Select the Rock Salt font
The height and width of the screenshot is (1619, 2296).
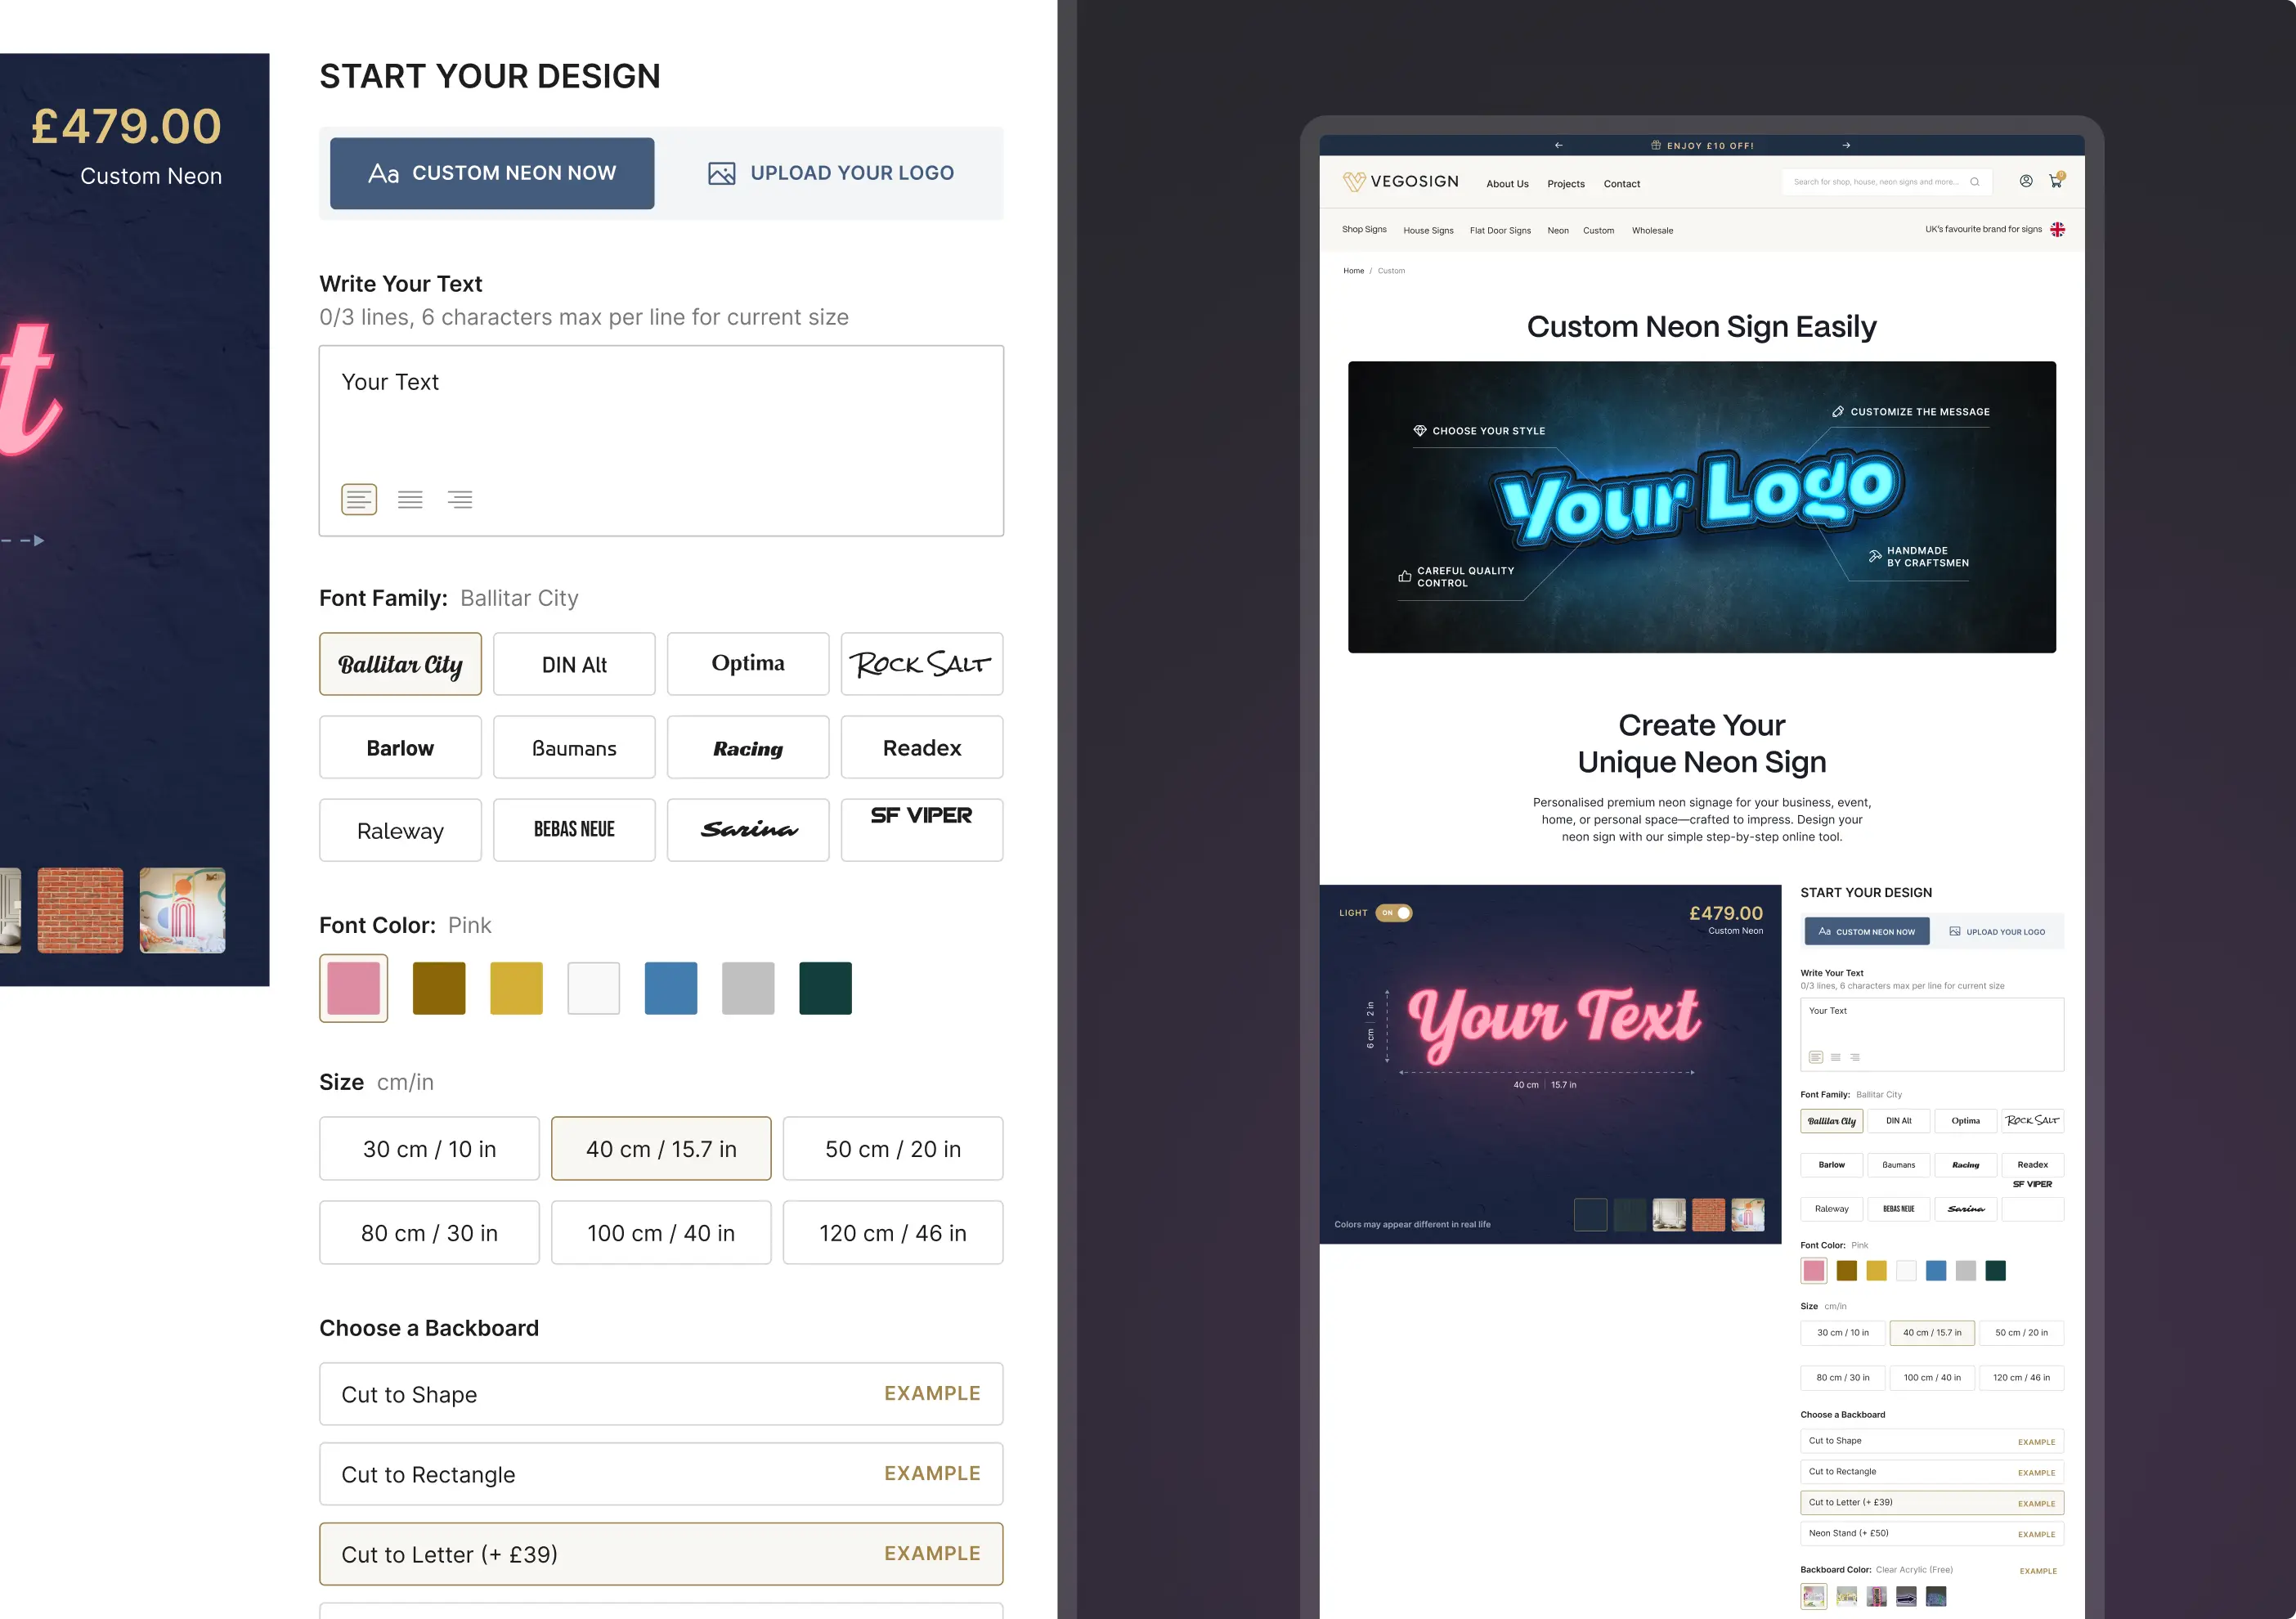point(921,664)
